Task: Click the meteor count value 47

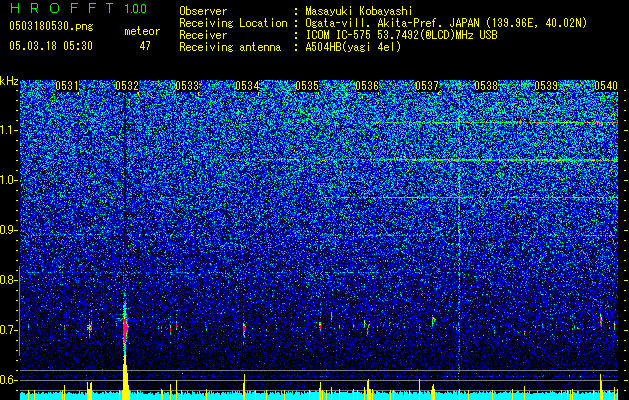Action: 145,46
